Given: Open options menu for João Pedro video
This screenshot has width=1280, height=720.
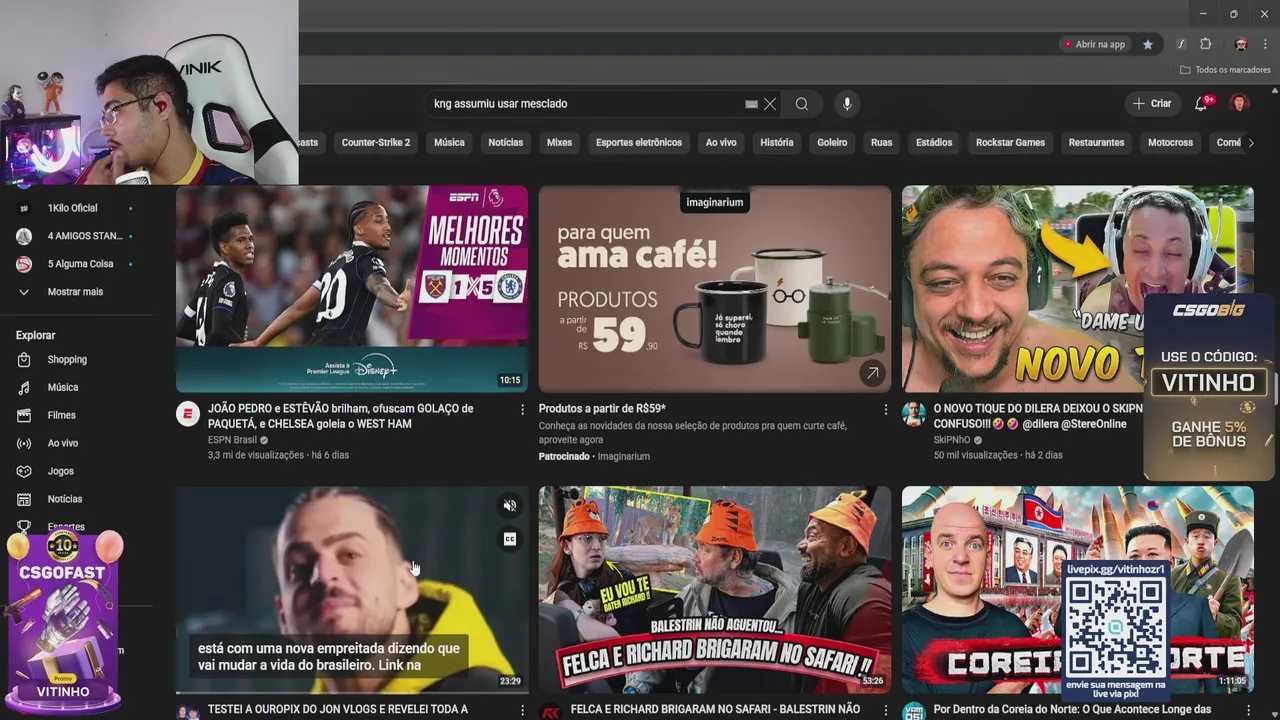Looking at the screenshot, I should (522, 409).
